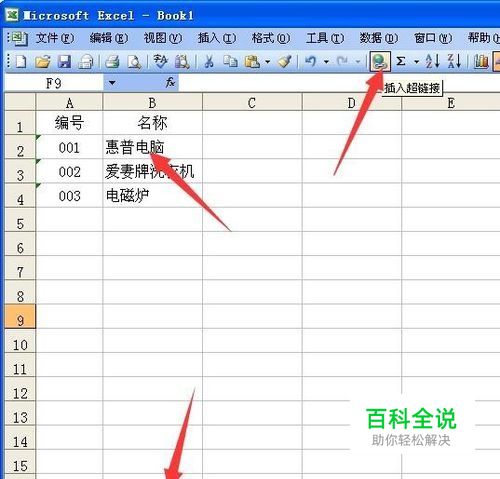Click the Insert Function fx icon
The height and width of the screenshot is (479, 500).
[170, 82]
